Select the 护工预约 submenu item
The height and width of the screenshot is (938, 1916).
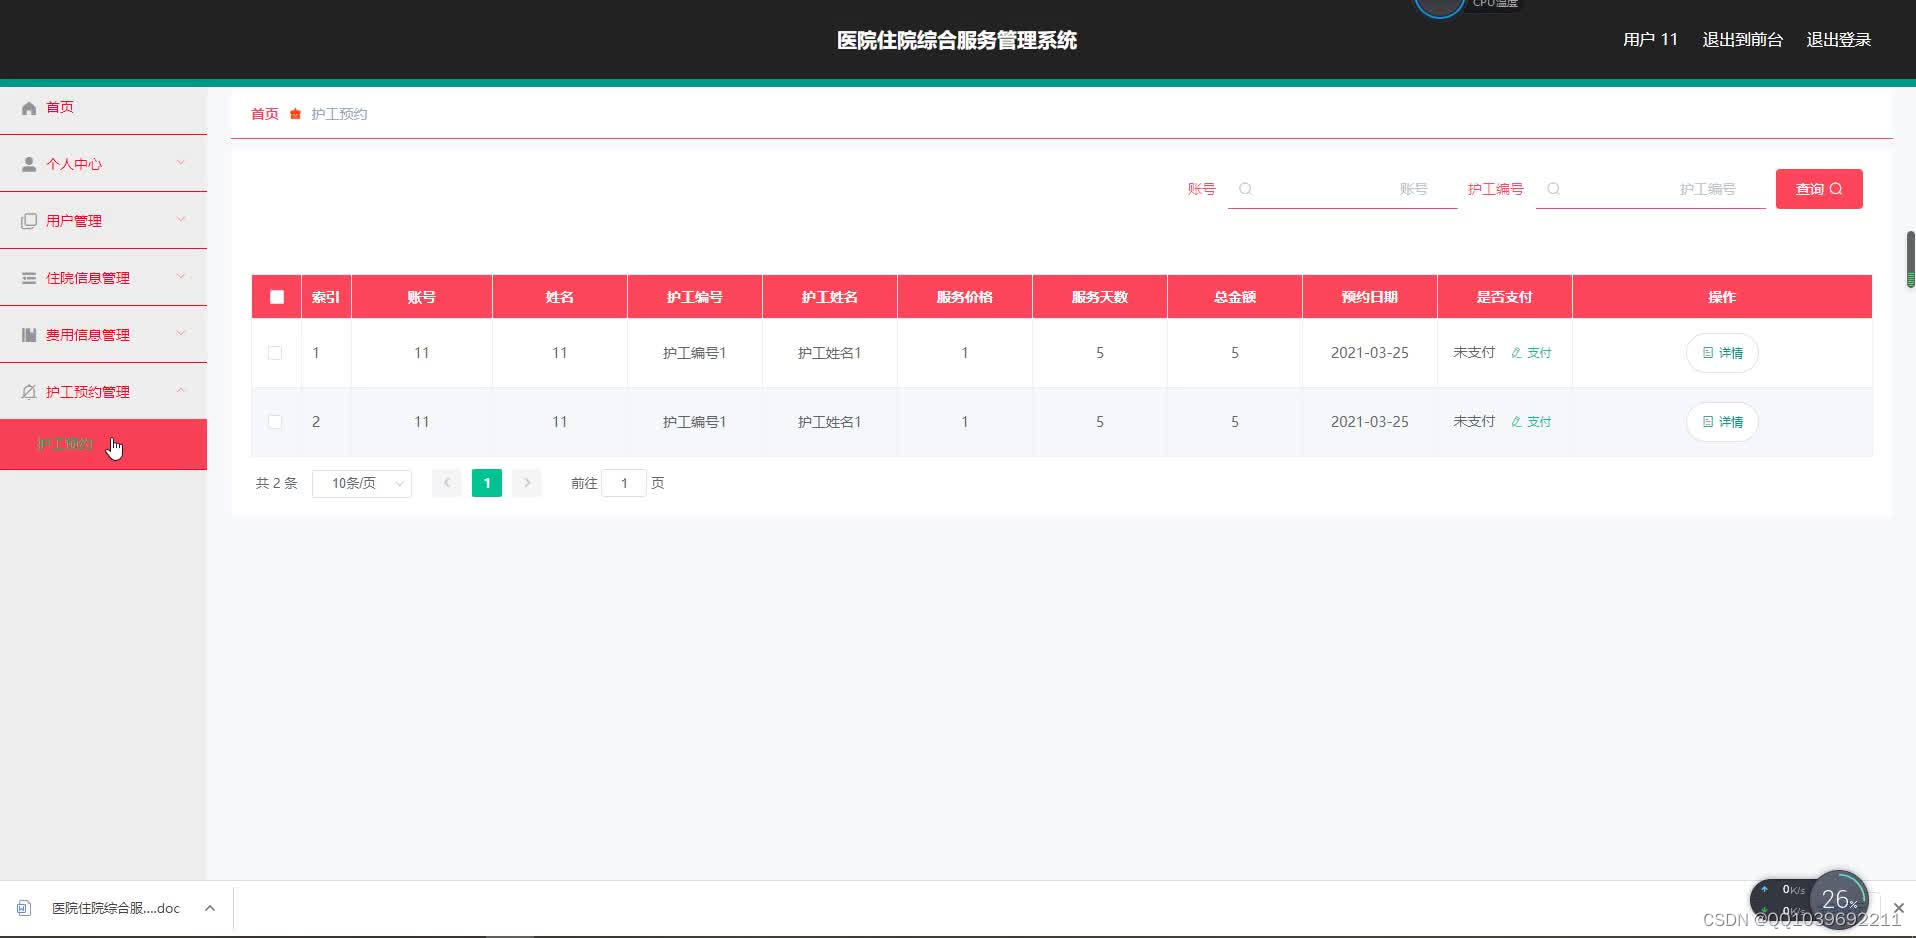(103, 445)
